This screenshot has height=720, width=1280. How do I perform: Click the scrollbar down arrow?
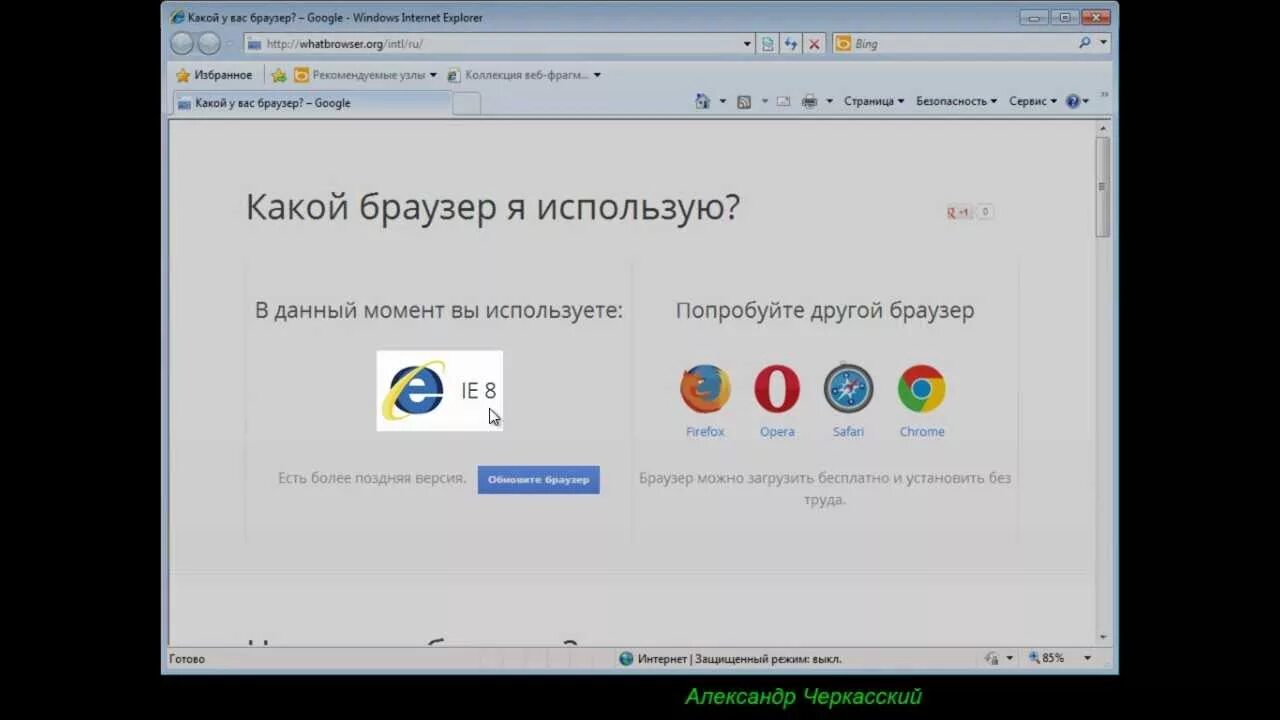coord(1103,637)
